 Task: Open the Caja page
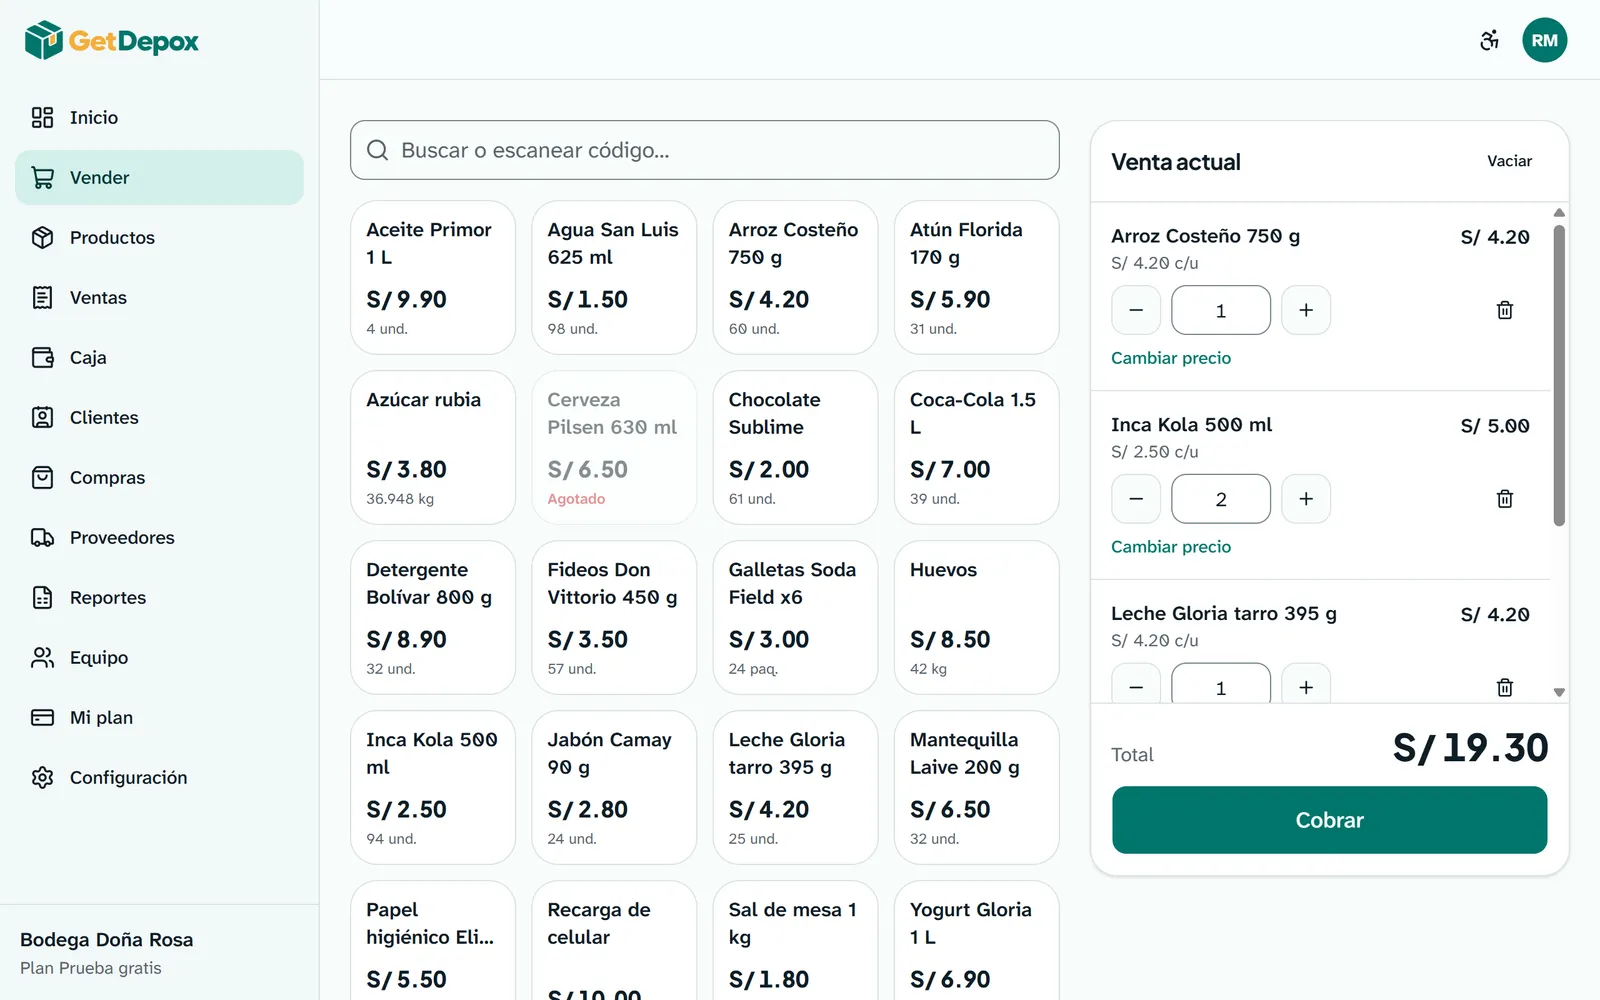click(159, 358)
